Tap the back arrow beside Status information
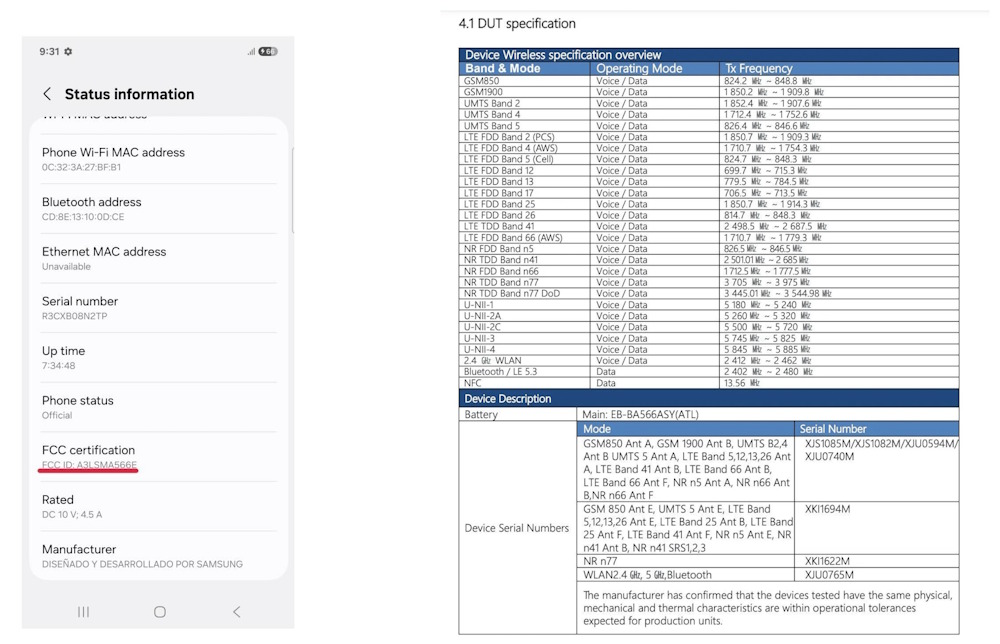1000x644 pixels. point(47,94)
